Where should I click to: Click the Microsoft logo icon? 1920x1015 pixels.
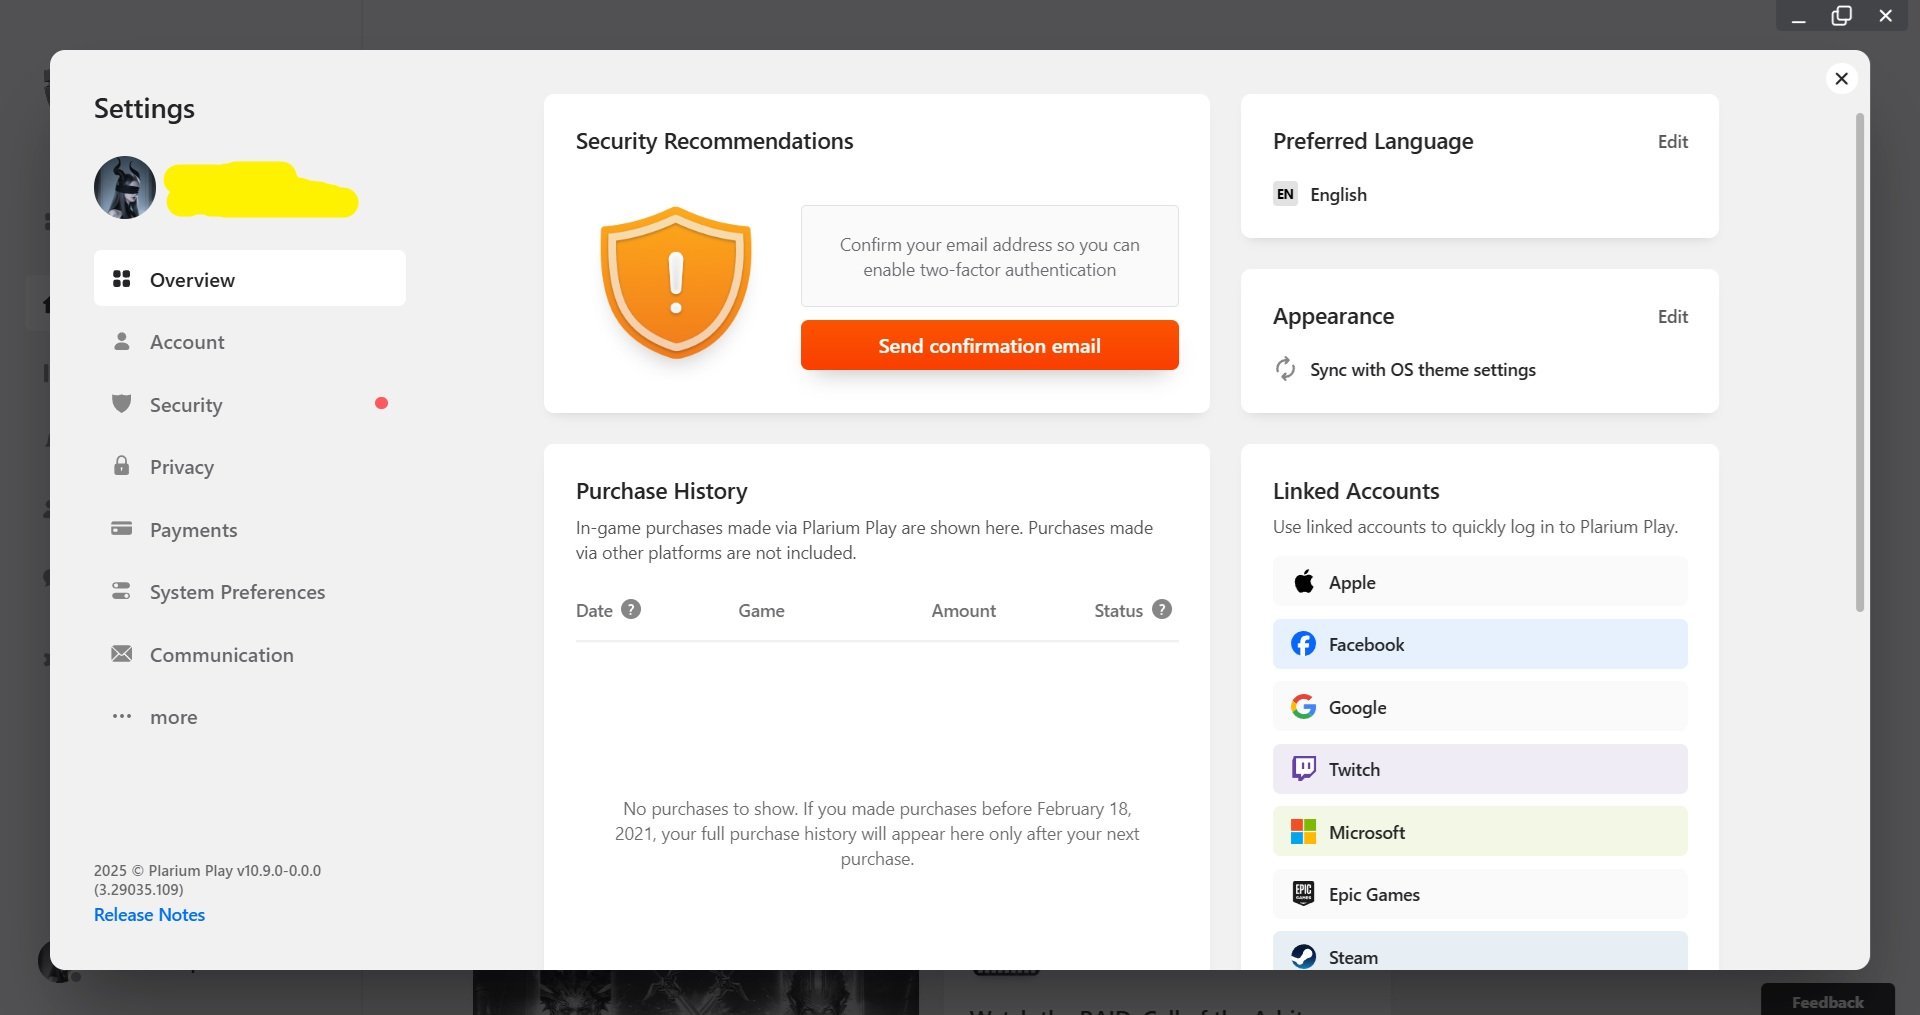tap(1303, 832)
